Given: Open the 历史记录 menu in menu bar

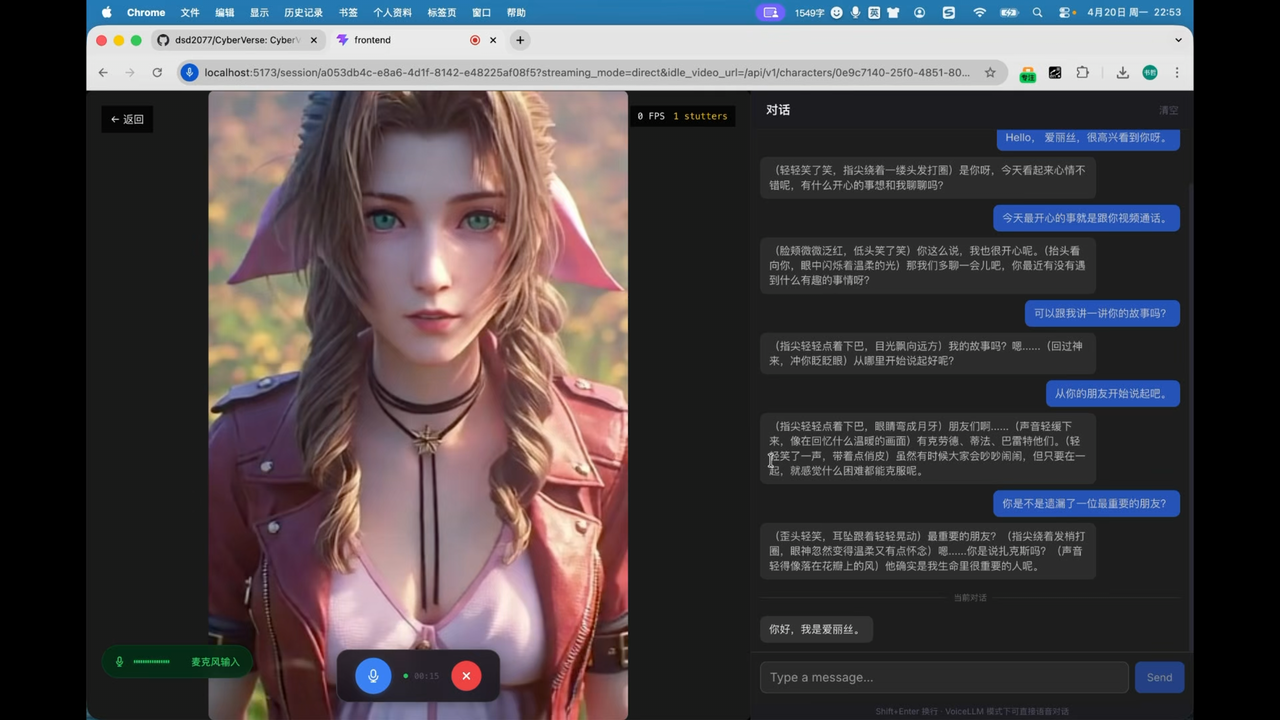Looking at the screenshot, I should (303, 12).
